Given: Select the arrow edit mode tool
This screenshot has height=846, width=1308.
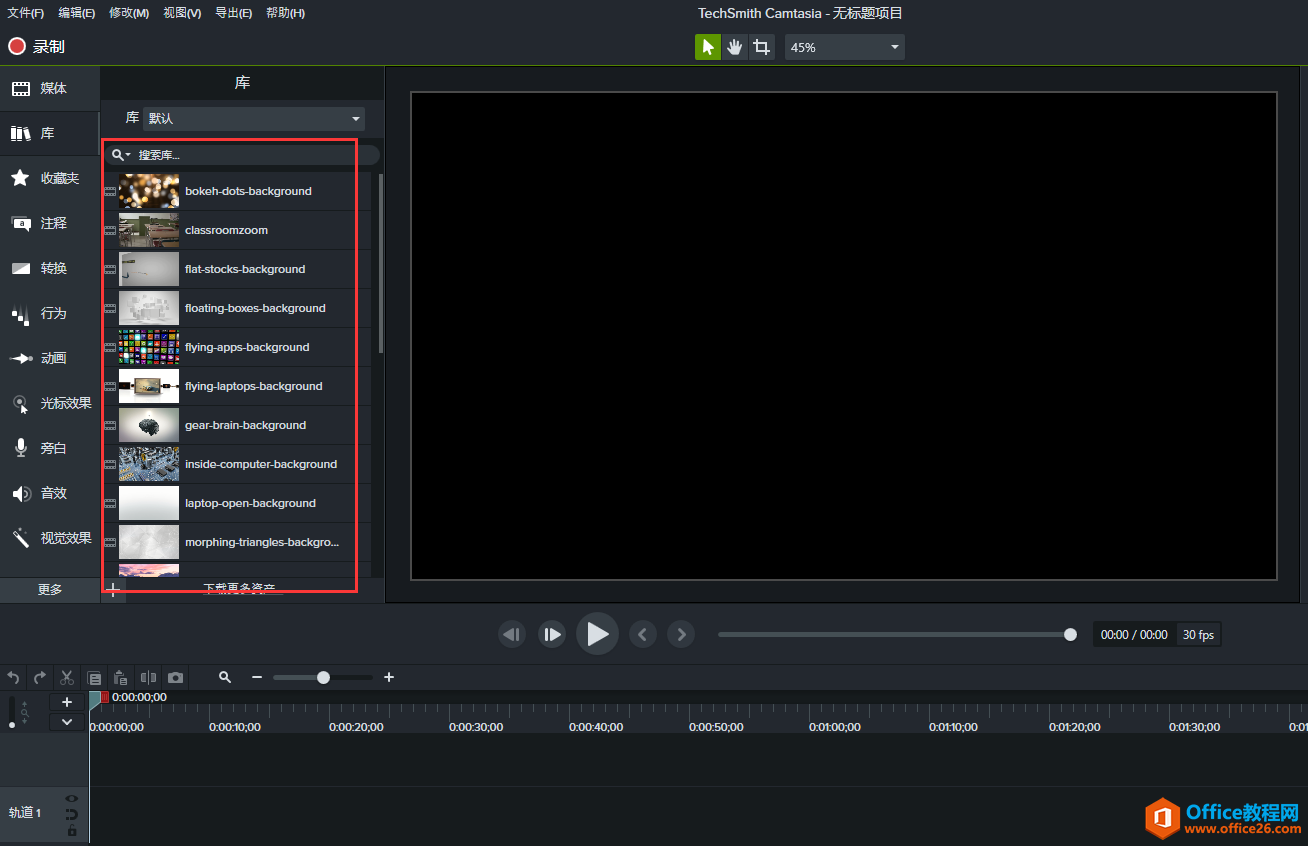Looking at the screenshot, I should (x=708, y=47).
